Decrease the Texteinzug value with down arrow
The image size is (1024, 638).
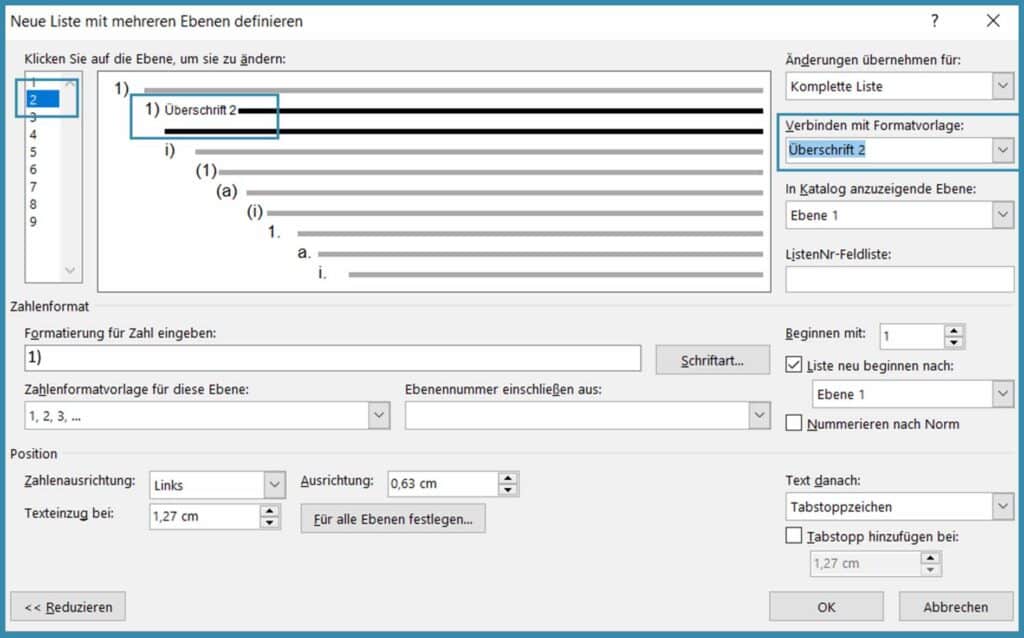[269, 522]
